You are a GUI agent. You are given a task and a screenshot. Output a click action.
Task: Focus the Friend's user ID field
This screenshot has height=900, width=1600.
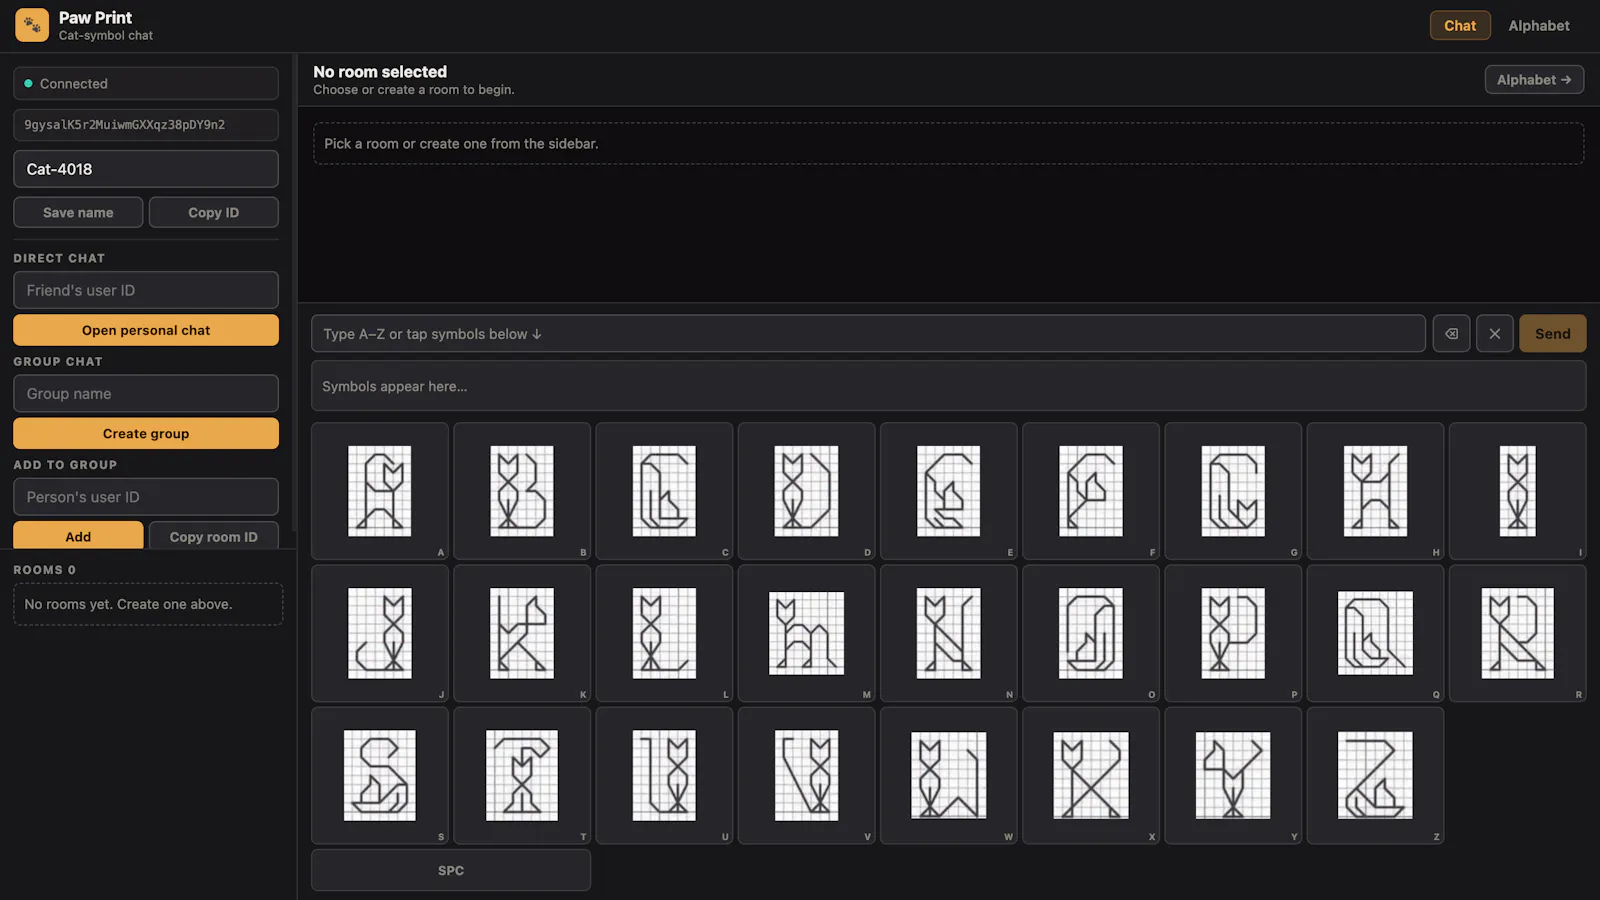coord(146,290)
